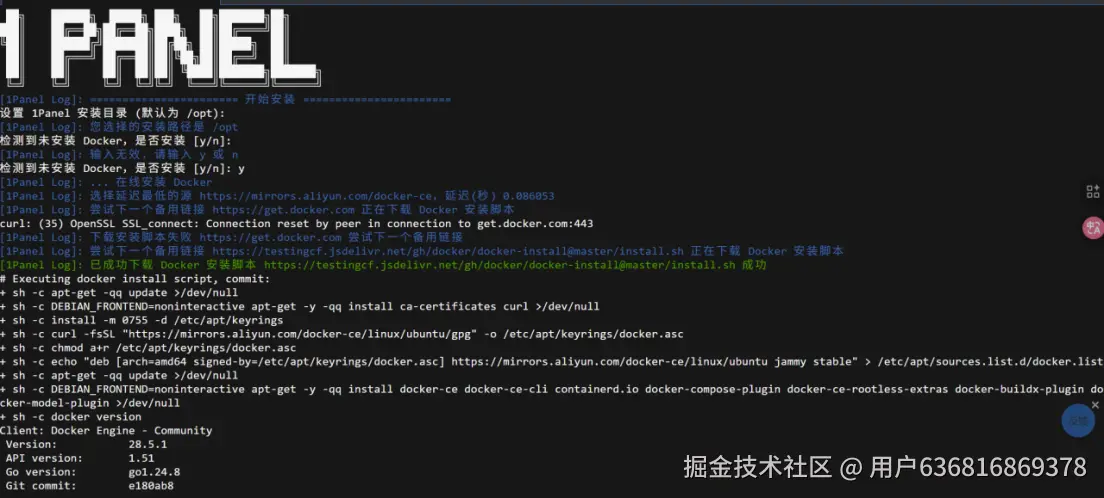Click API version value "1.51"
Screen dimensions: 1104x498
[x=142, y=458]
